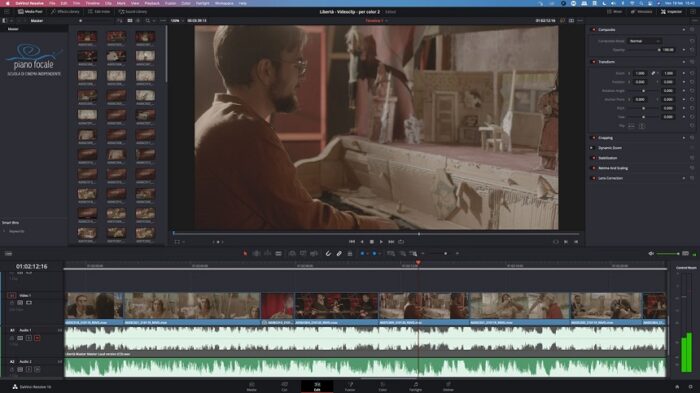Activate the Blade edit mode tool
This screenshot has height=393, width=700.
click(x=279, y=253)
